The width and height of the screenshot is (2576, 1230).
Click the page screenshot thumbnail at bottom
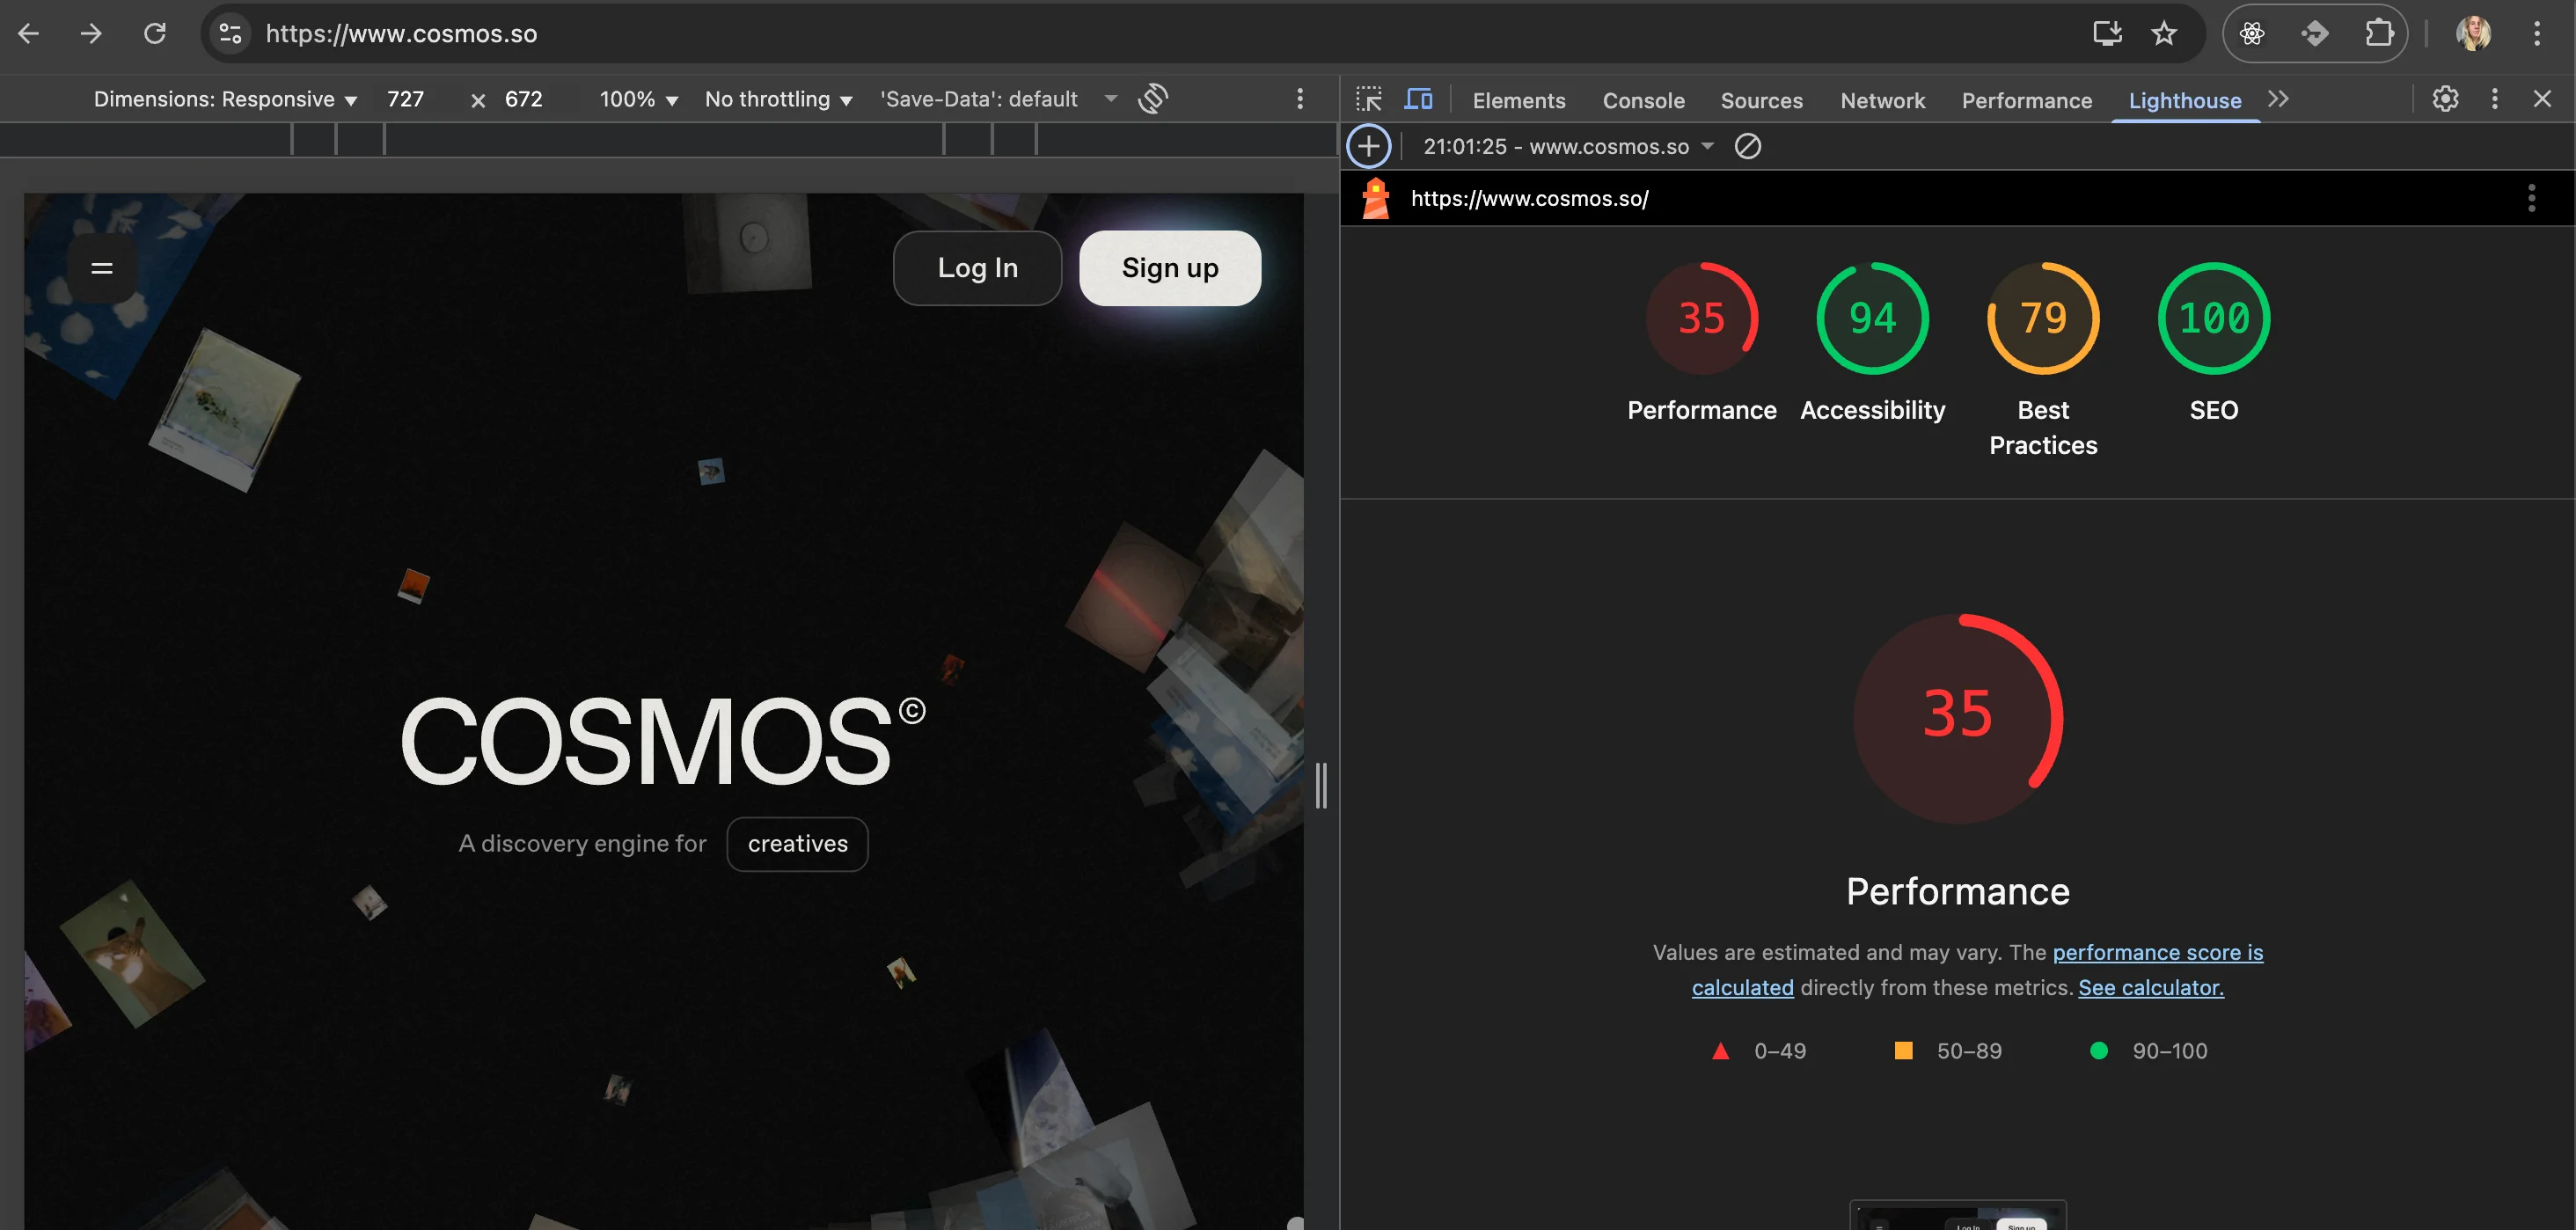[1958, 1215]
